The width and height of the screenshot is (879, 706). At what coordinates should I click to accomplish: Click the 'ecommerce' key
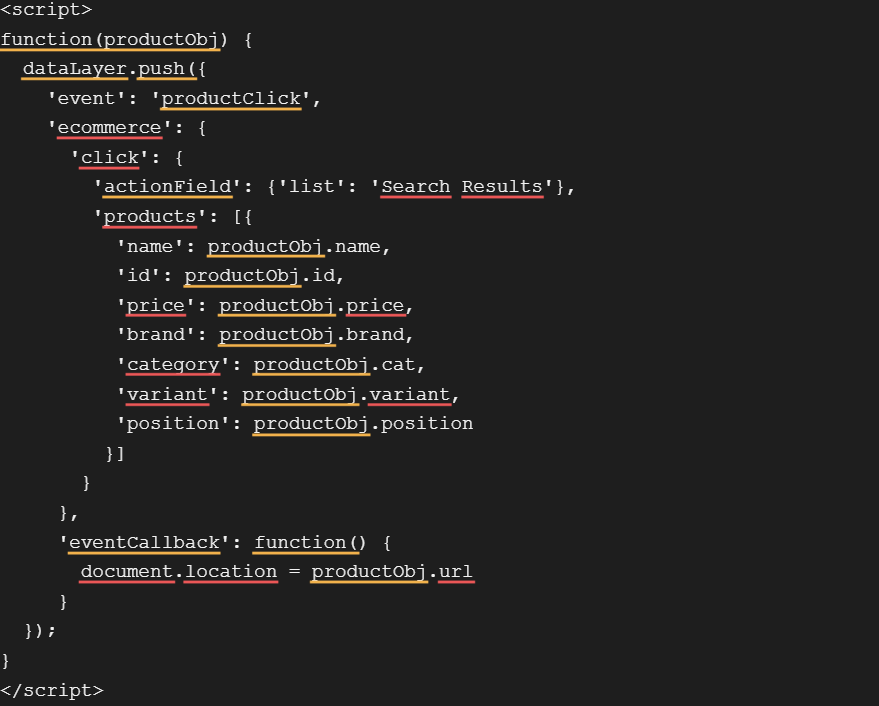[x=109, y=128]
